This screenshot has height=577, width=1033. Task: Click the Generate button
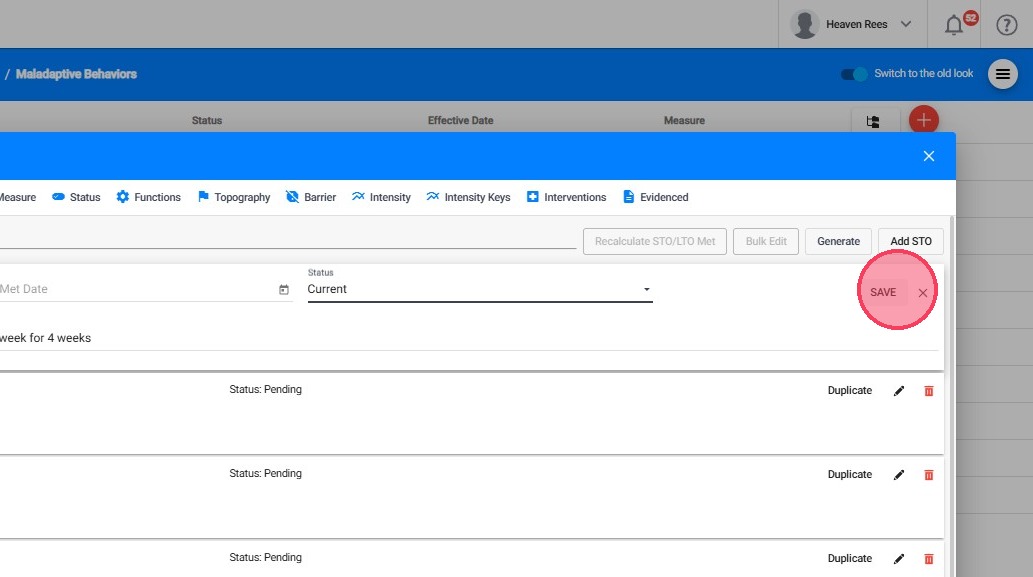pyautogui.click(x=838, y=241)
